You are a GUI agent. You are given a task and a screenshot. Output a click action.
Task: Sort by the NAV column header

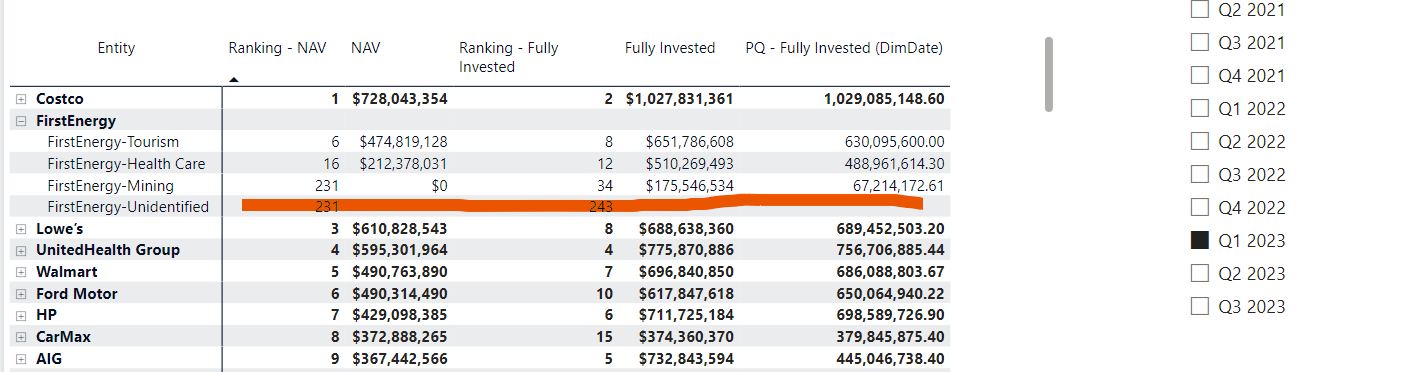(x=365, y=48)
